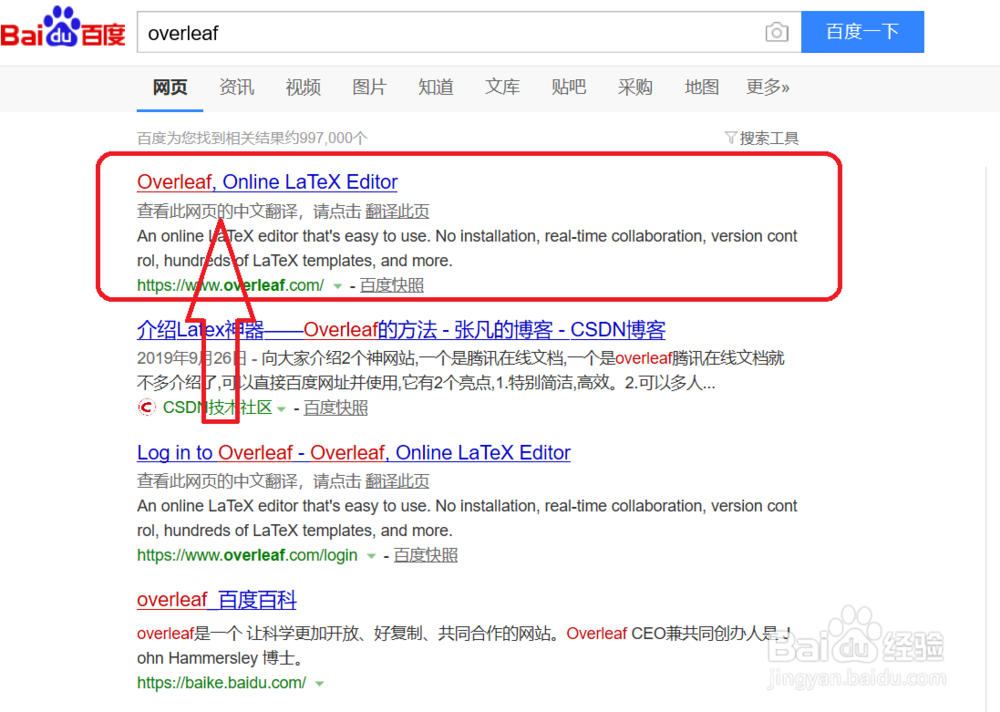Click the search box containing overleaf

(x=469, y=32)
